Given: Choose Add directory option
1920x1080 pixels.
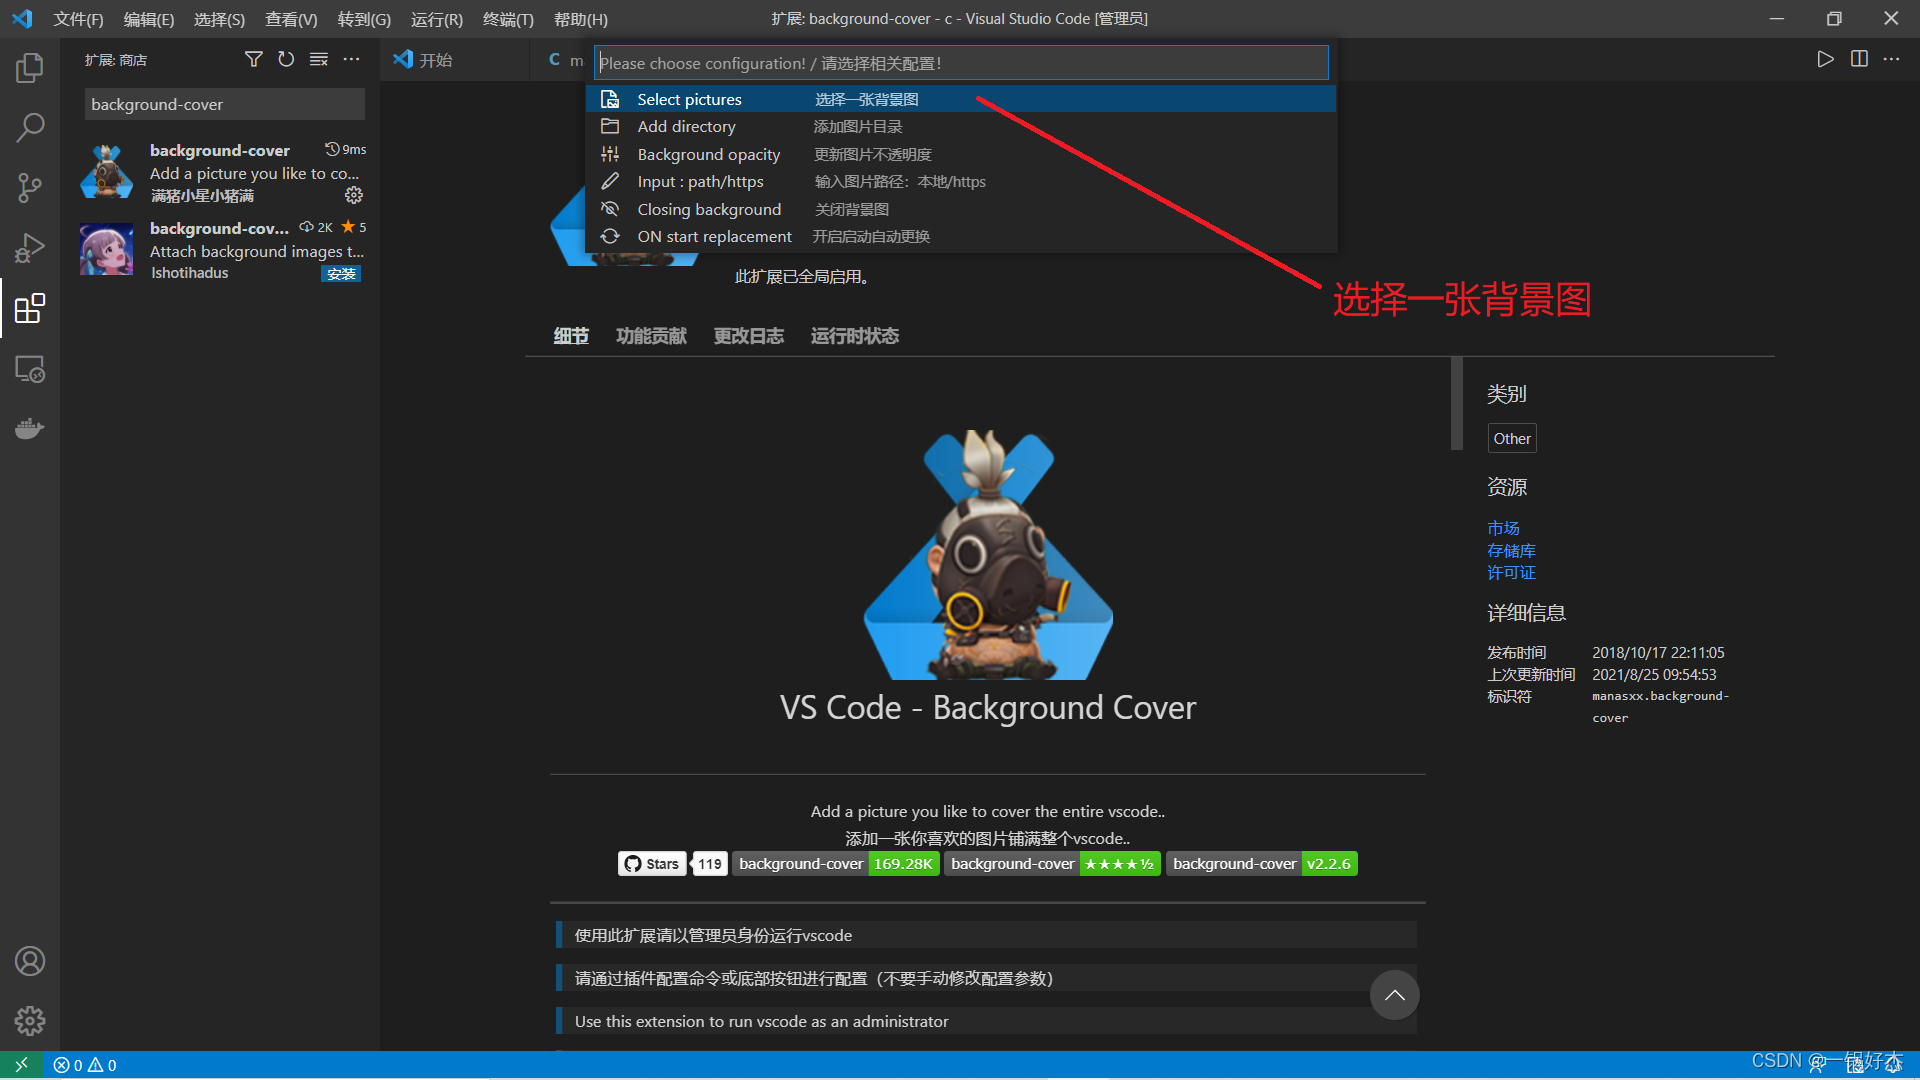Looking at the screenshot, I should (x=961, y=127).
